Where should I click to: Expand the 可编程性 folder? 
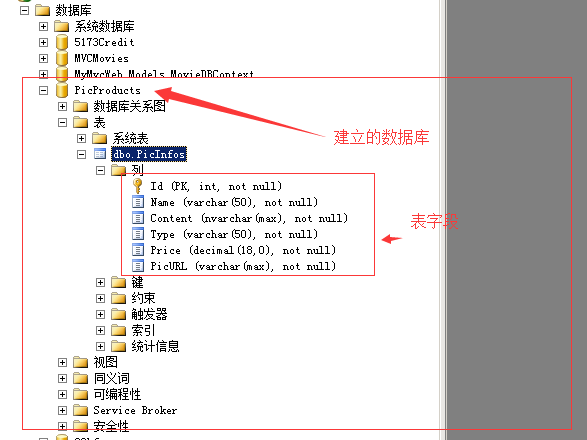62,394
